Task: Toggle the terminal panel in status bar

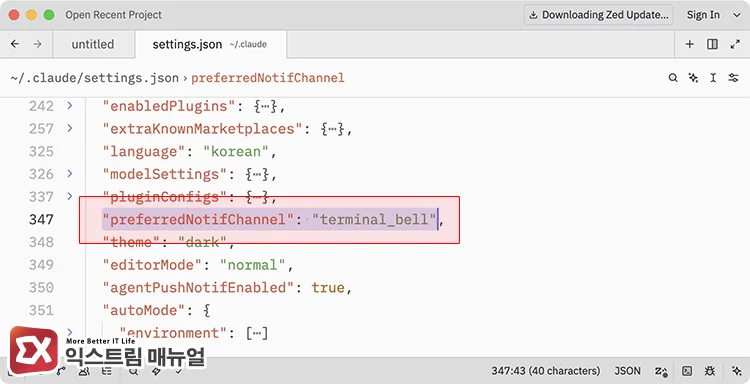Action: 687,371
